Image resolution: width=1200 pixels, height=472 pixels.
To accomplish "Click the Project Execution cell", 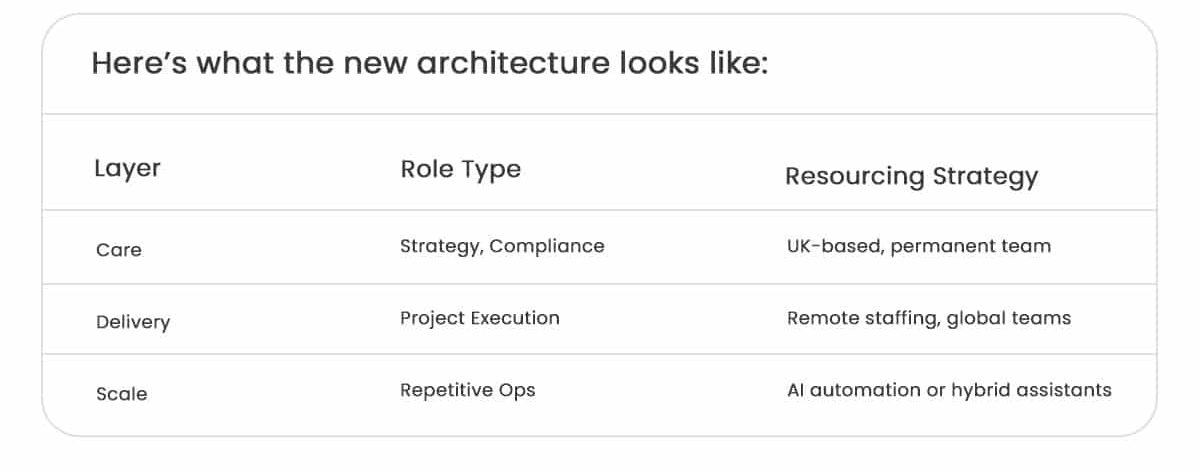I will point(480,318).
